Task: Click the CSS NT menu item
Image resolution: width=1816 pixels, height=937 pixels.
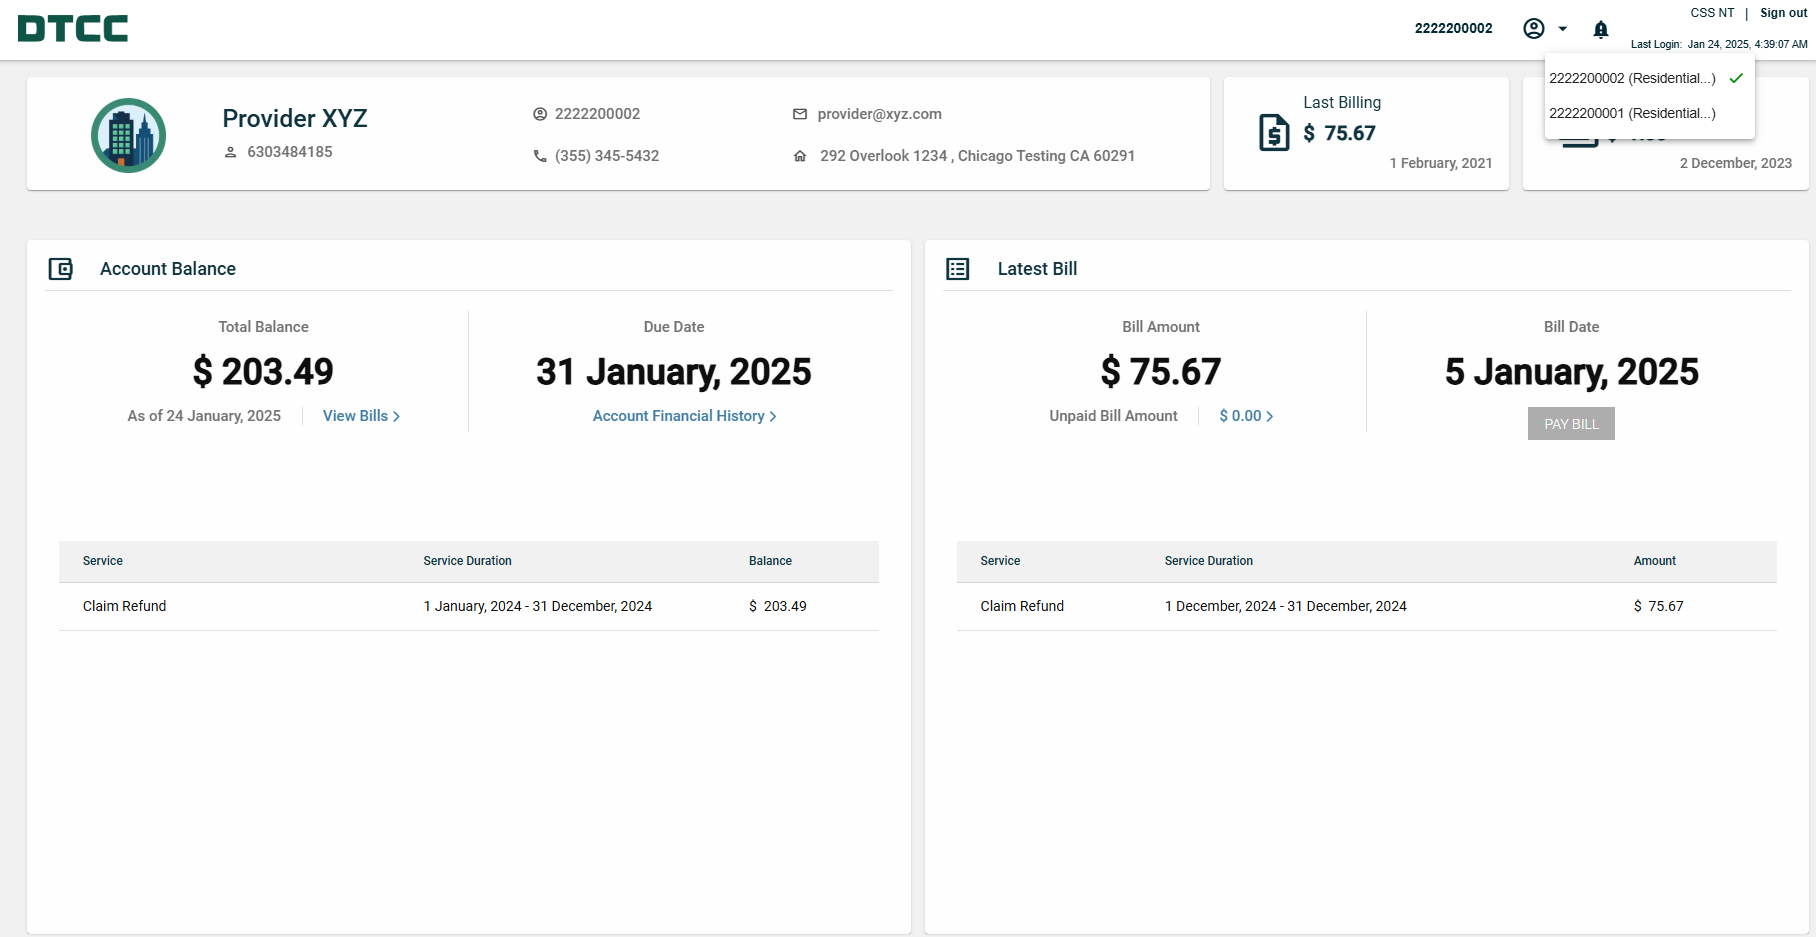Action: tap(1712, 12)
